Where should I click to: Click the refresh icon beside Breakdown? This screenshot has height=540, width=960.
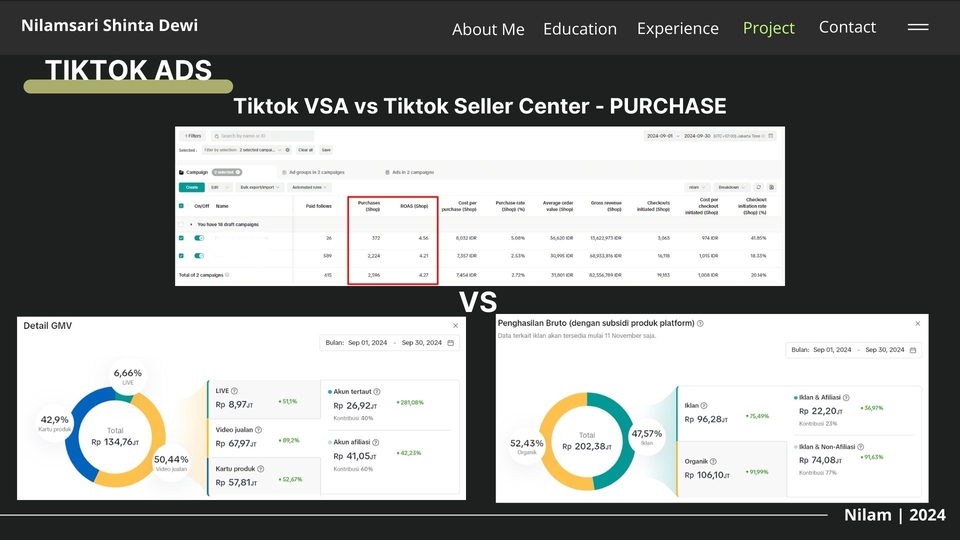coord(759,187)
